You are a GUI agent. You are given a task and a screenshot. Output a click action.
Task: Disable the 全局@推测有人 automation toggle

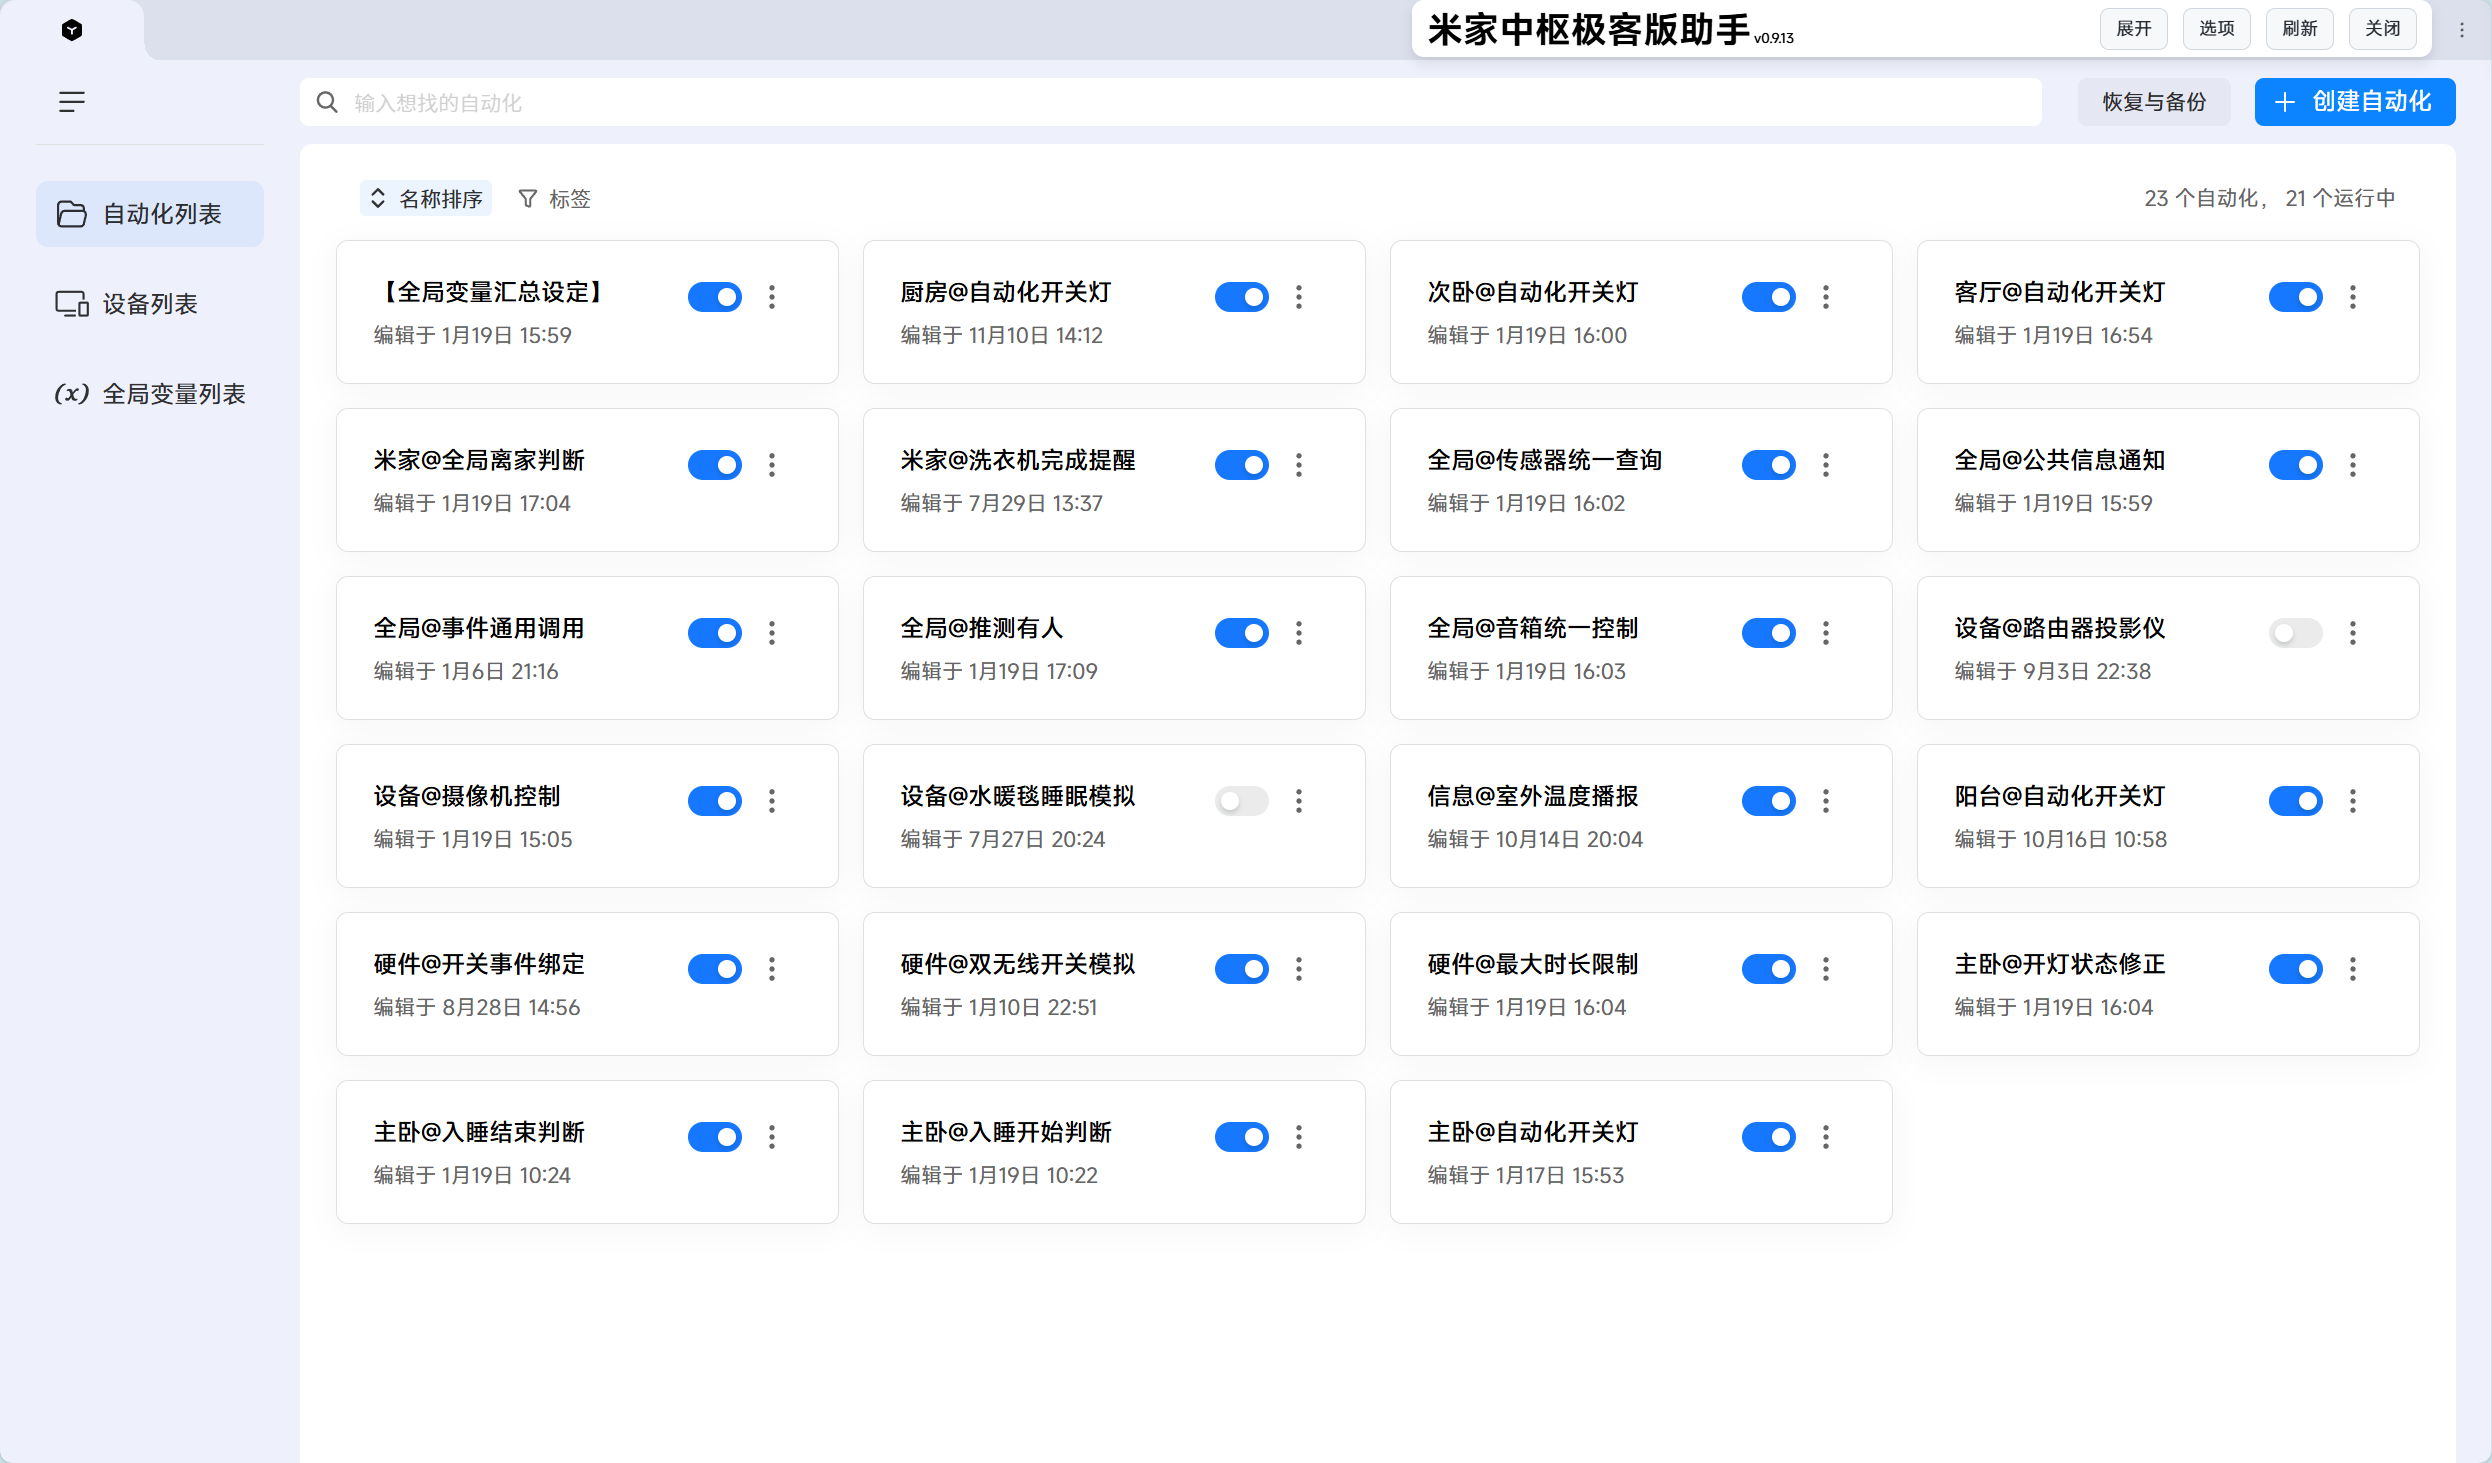coord(1241,632)
